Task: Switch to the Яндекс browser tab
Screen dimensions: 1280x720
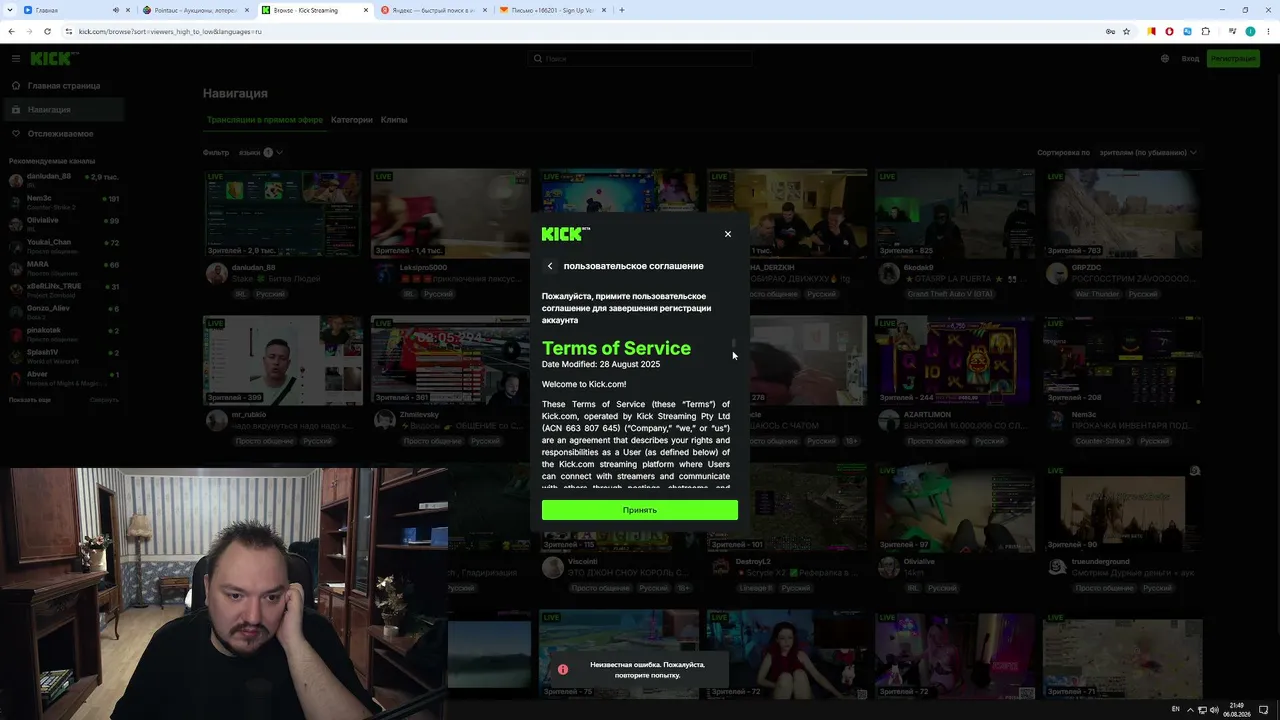Action: click(x=428, y=10)
